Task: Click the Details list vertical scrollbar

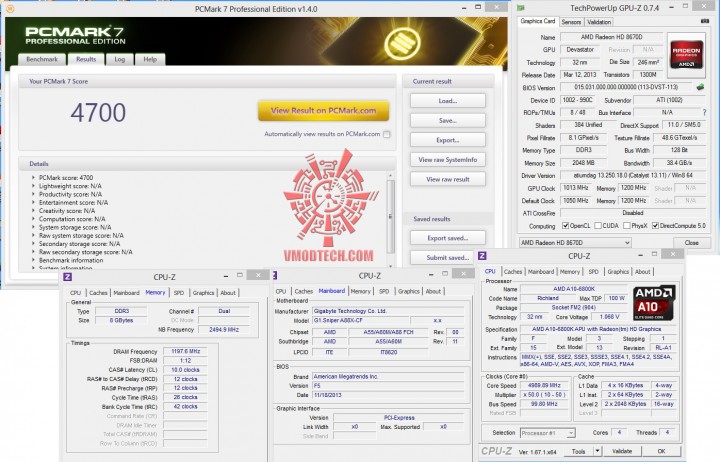Action: [x=391, y=216]
